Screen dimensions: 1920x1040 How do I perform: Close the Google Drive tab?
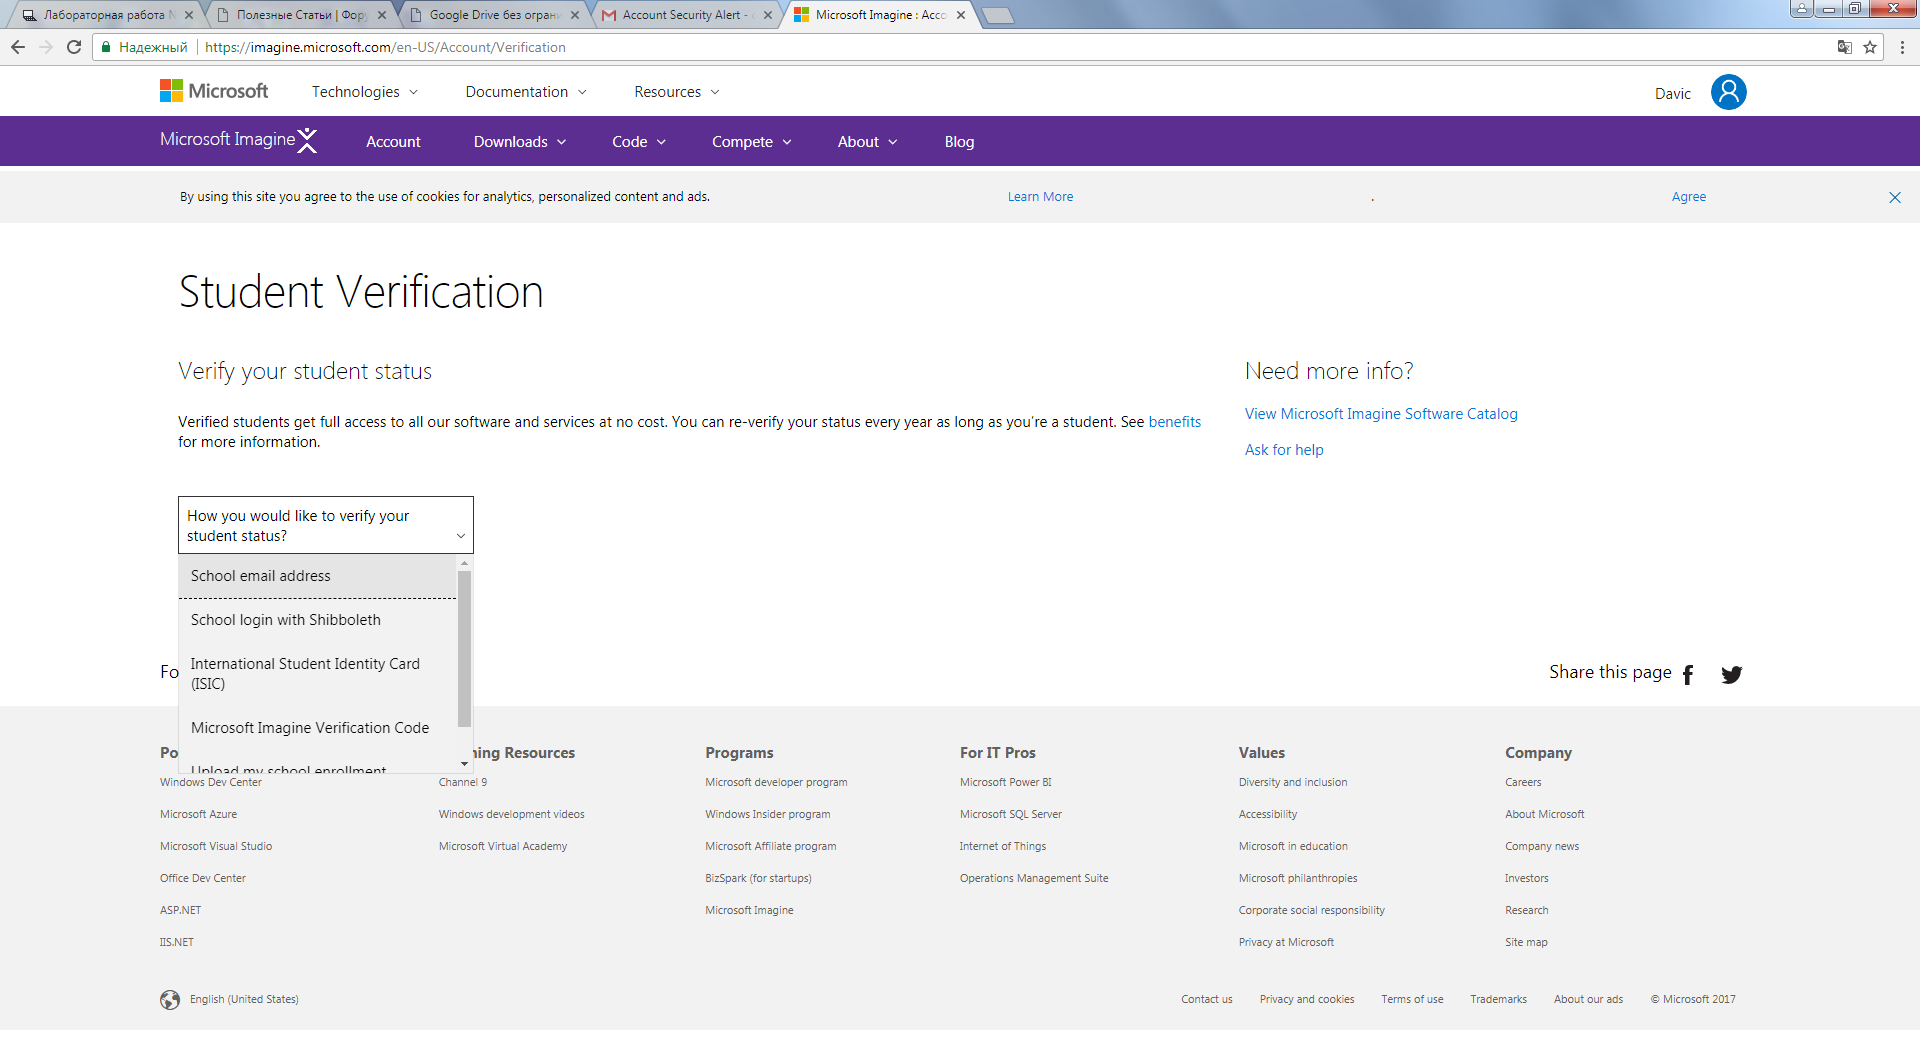coord(575,15)
